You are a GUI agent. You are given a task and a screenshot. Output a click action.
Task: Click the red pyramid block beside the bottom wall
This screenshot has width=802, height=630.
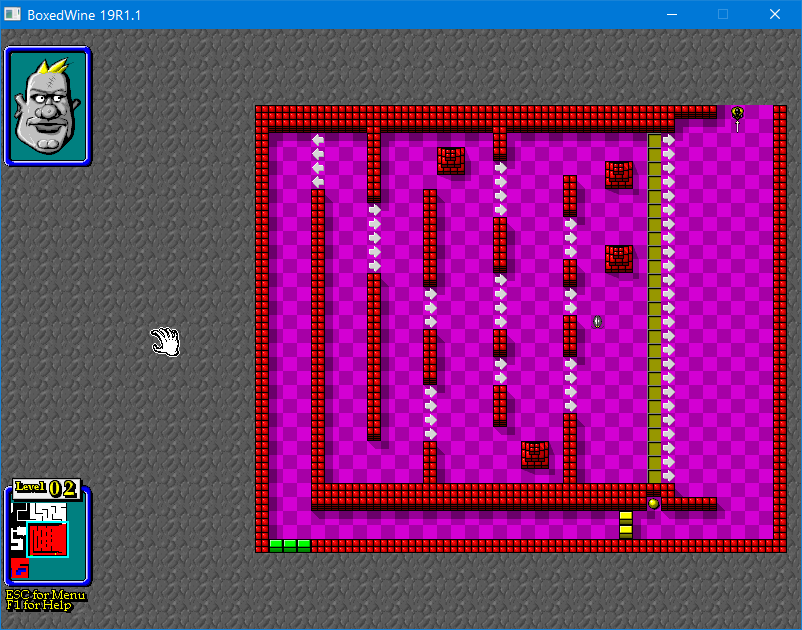535,455
